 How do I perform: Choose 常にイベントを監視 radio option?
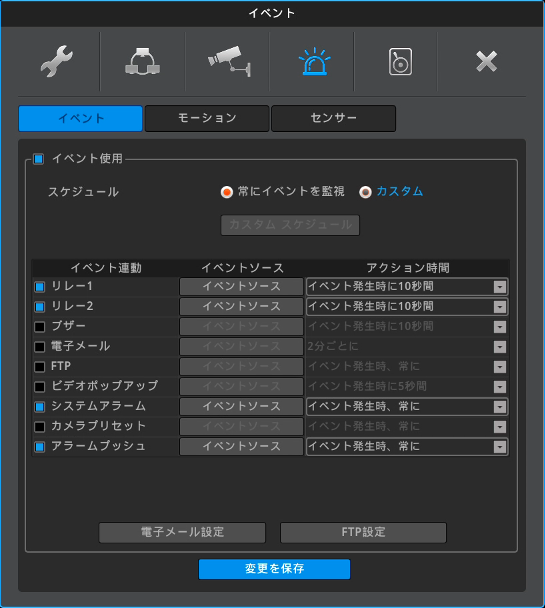[227, 192]
